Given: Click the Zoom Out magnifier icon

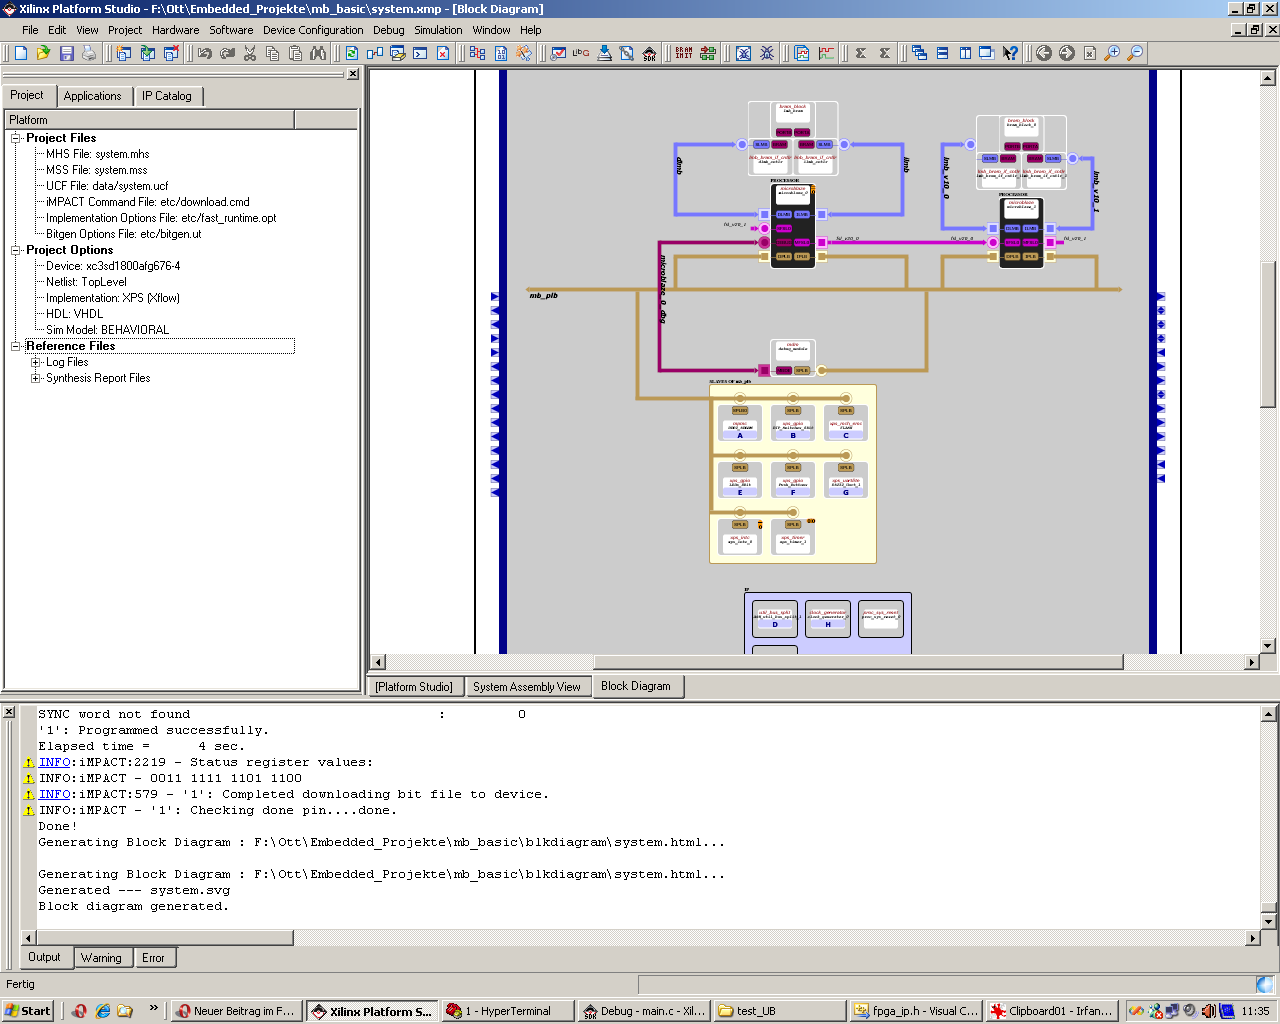Looking at the screenshot, I should coord(1134,53).
